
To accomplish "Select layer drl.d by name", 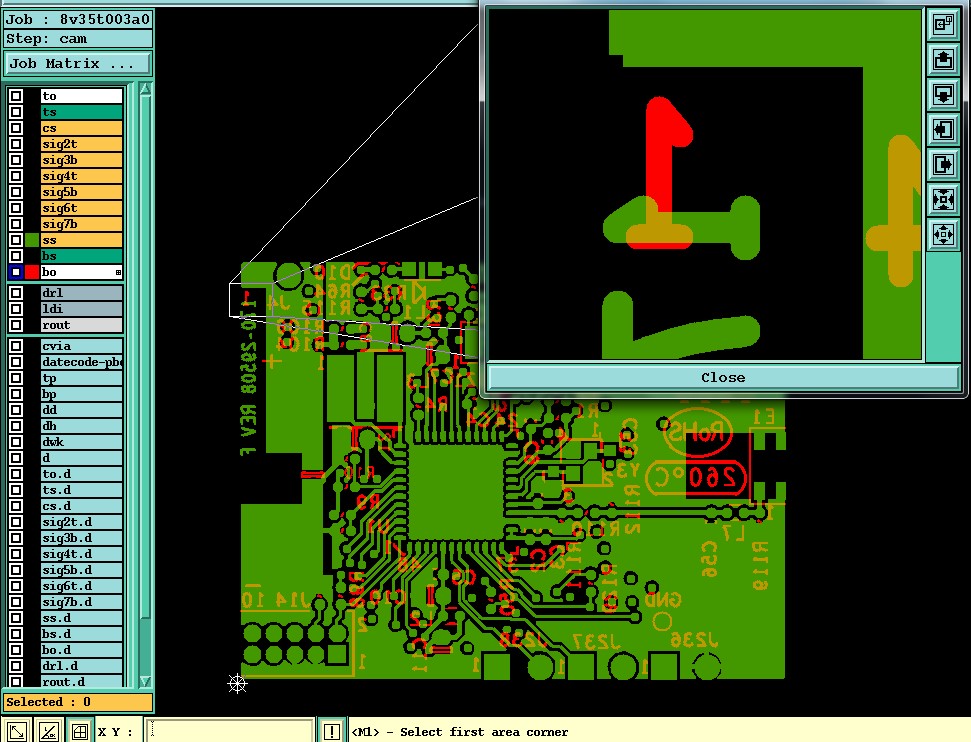I will click(82, 666).
